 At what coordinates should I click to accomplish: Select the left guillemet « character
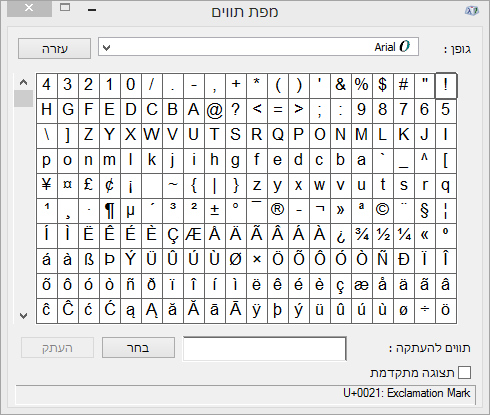click(425, 236)
